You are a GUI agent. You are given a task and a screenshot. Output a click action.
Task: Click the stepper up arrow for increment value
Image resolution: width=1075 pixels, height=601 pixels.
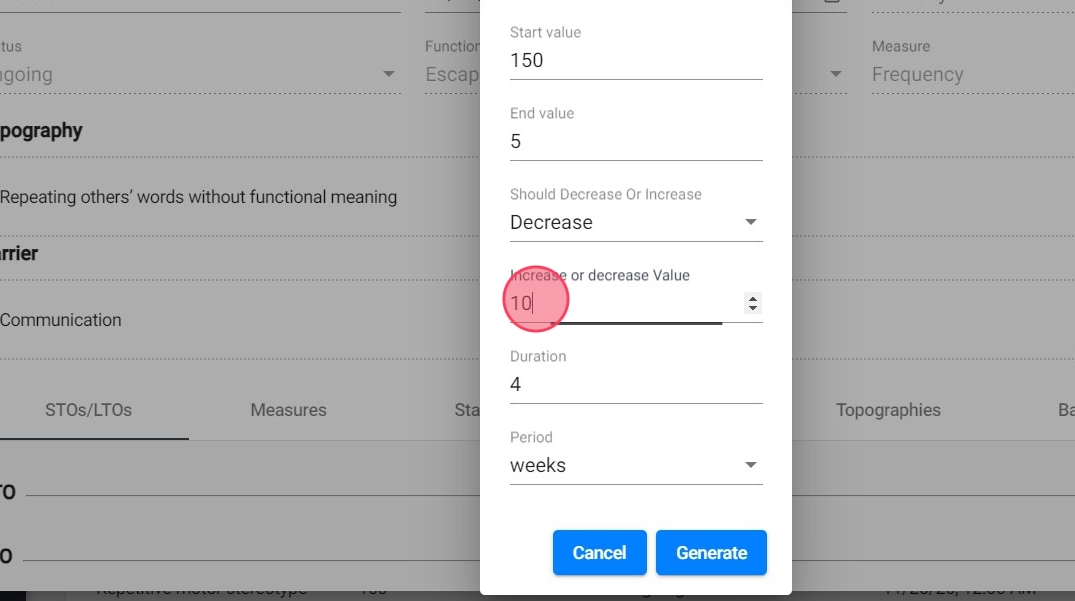[753, 299]
